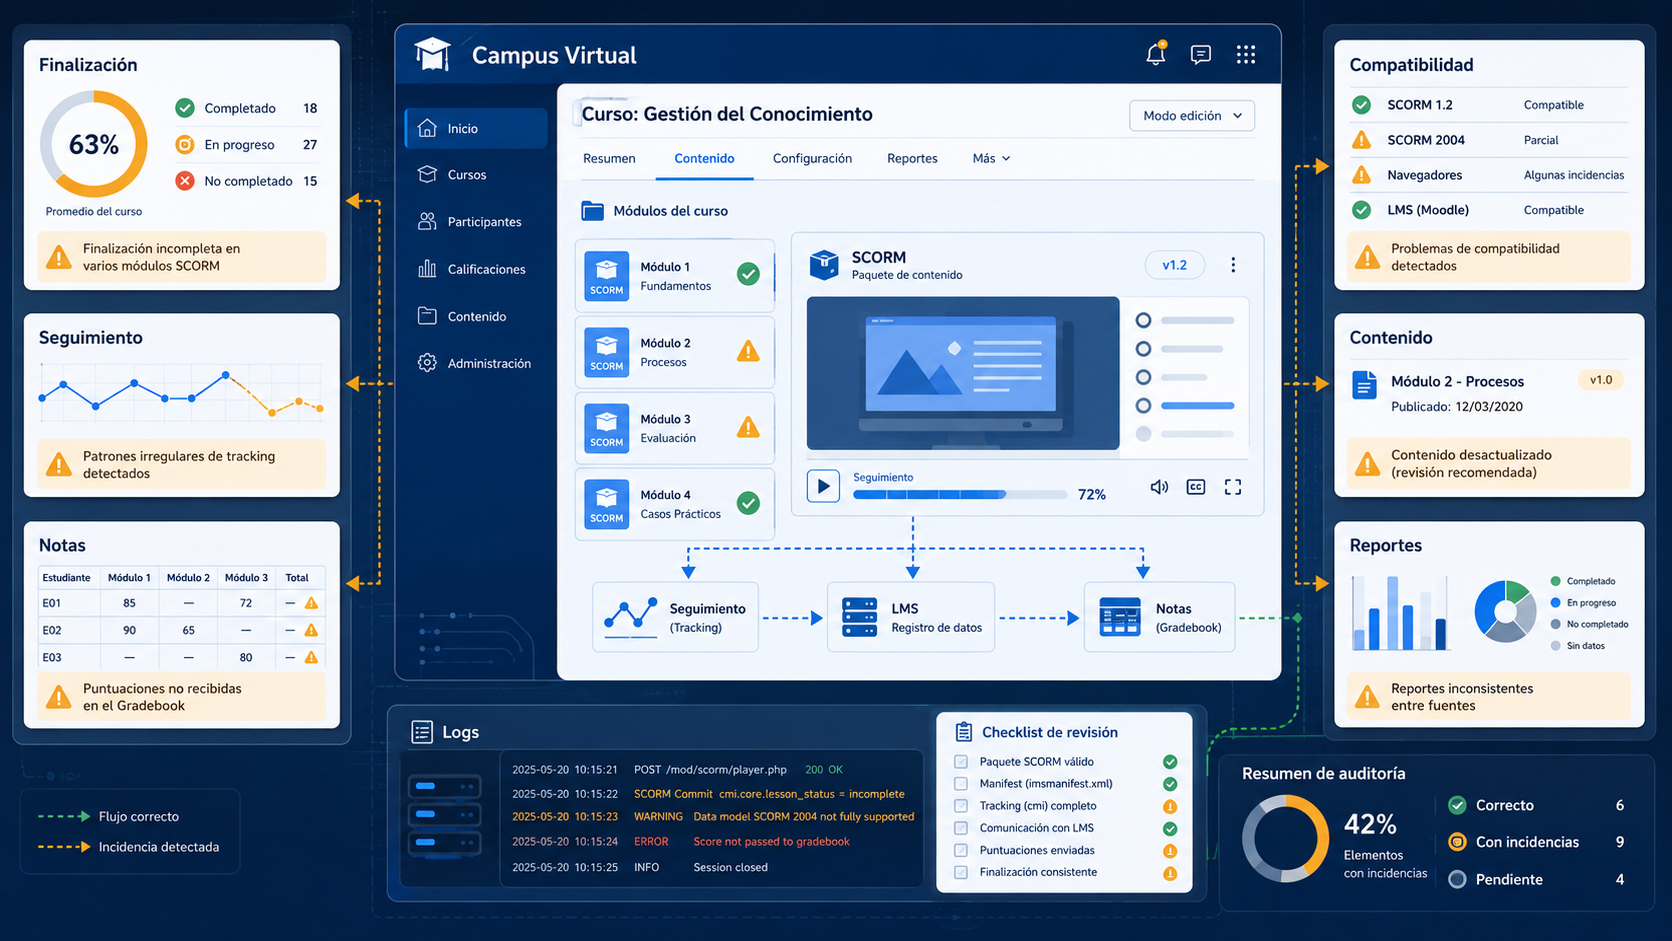The width and height of the screenshot is (1672, 941).
Task: Click the 63% completion donut chart
Action: [x=94, y=144]
